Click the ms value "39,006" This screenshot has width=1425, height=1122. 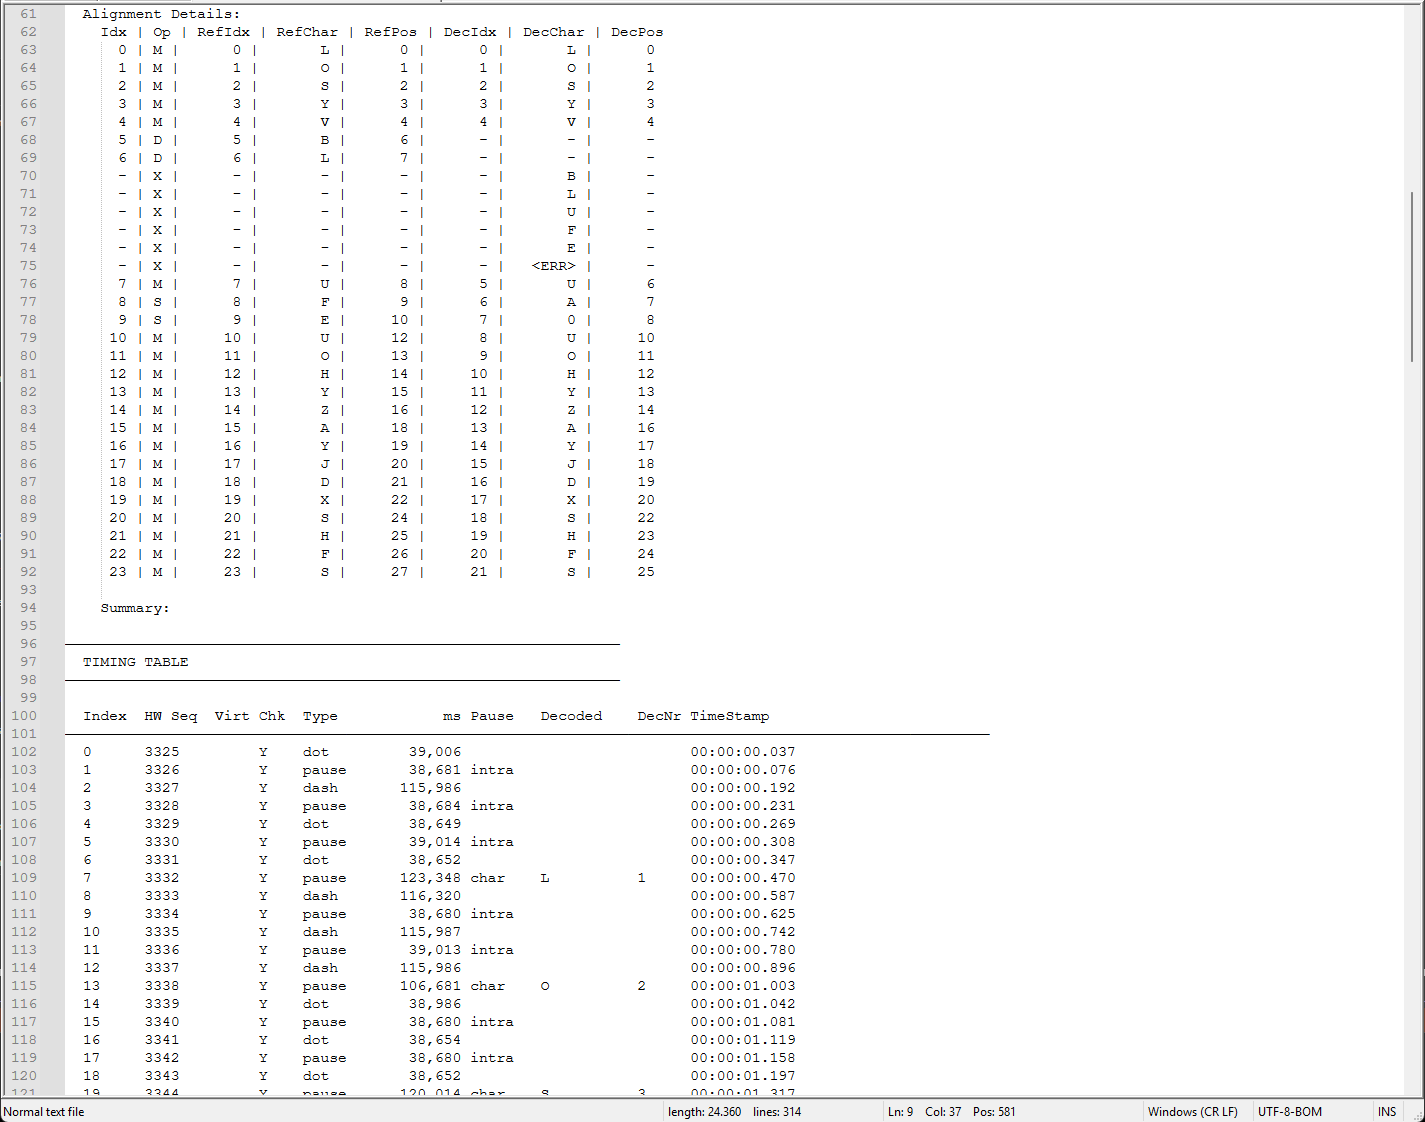pos(435,752)
